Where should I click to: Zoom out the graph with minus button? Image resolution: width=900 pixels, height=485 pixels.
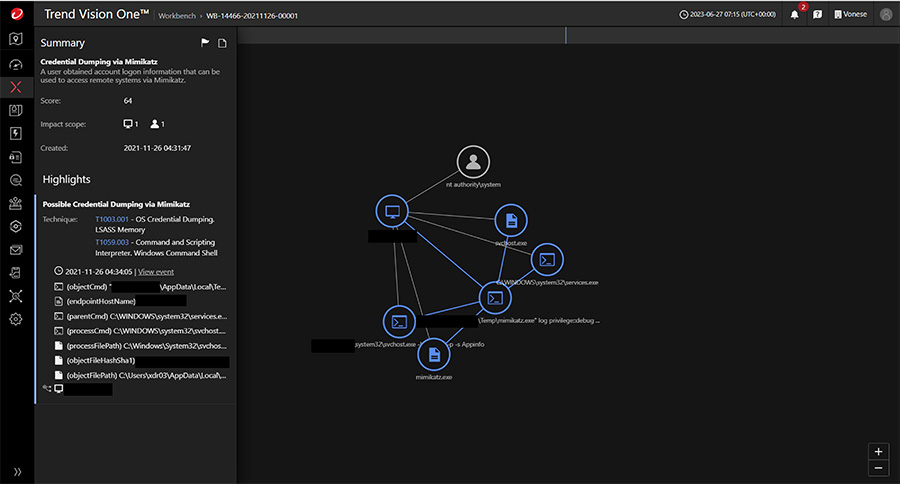878,468
